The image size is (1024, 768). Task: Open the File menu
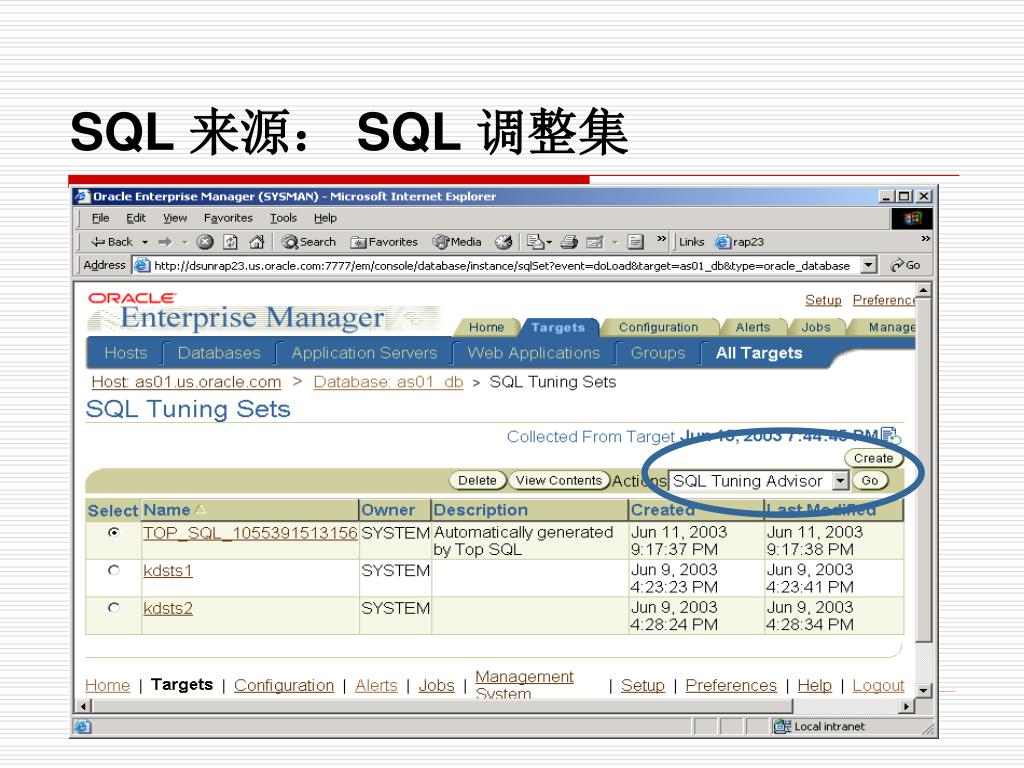(101, 218)
